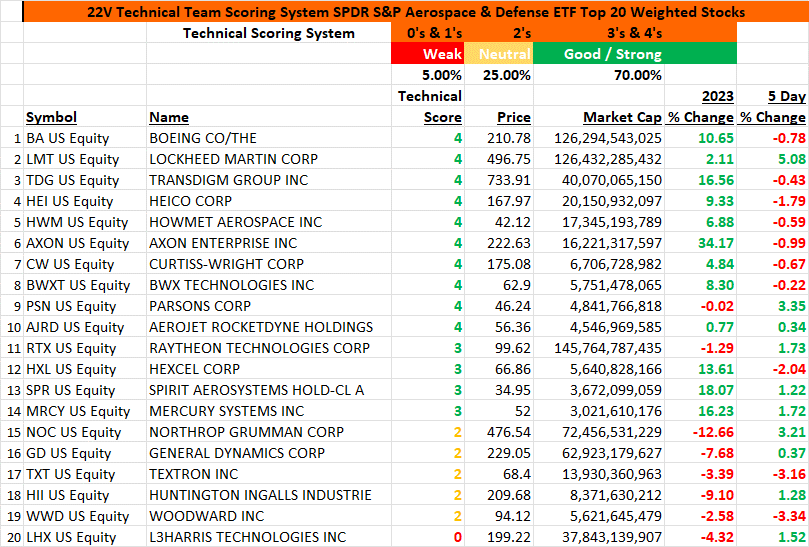Select BWX Technologies' price 62.9
The height and width of the screenshot is (547, 809).
(x=499, y=285)
